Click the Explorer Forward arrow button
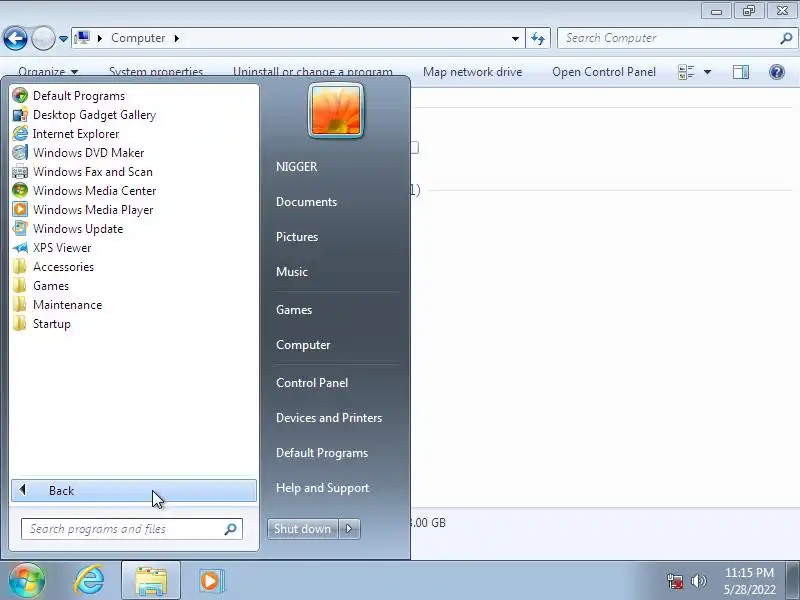Image resolution: width=800 pixels, height=600 pixels. [43, 38]
